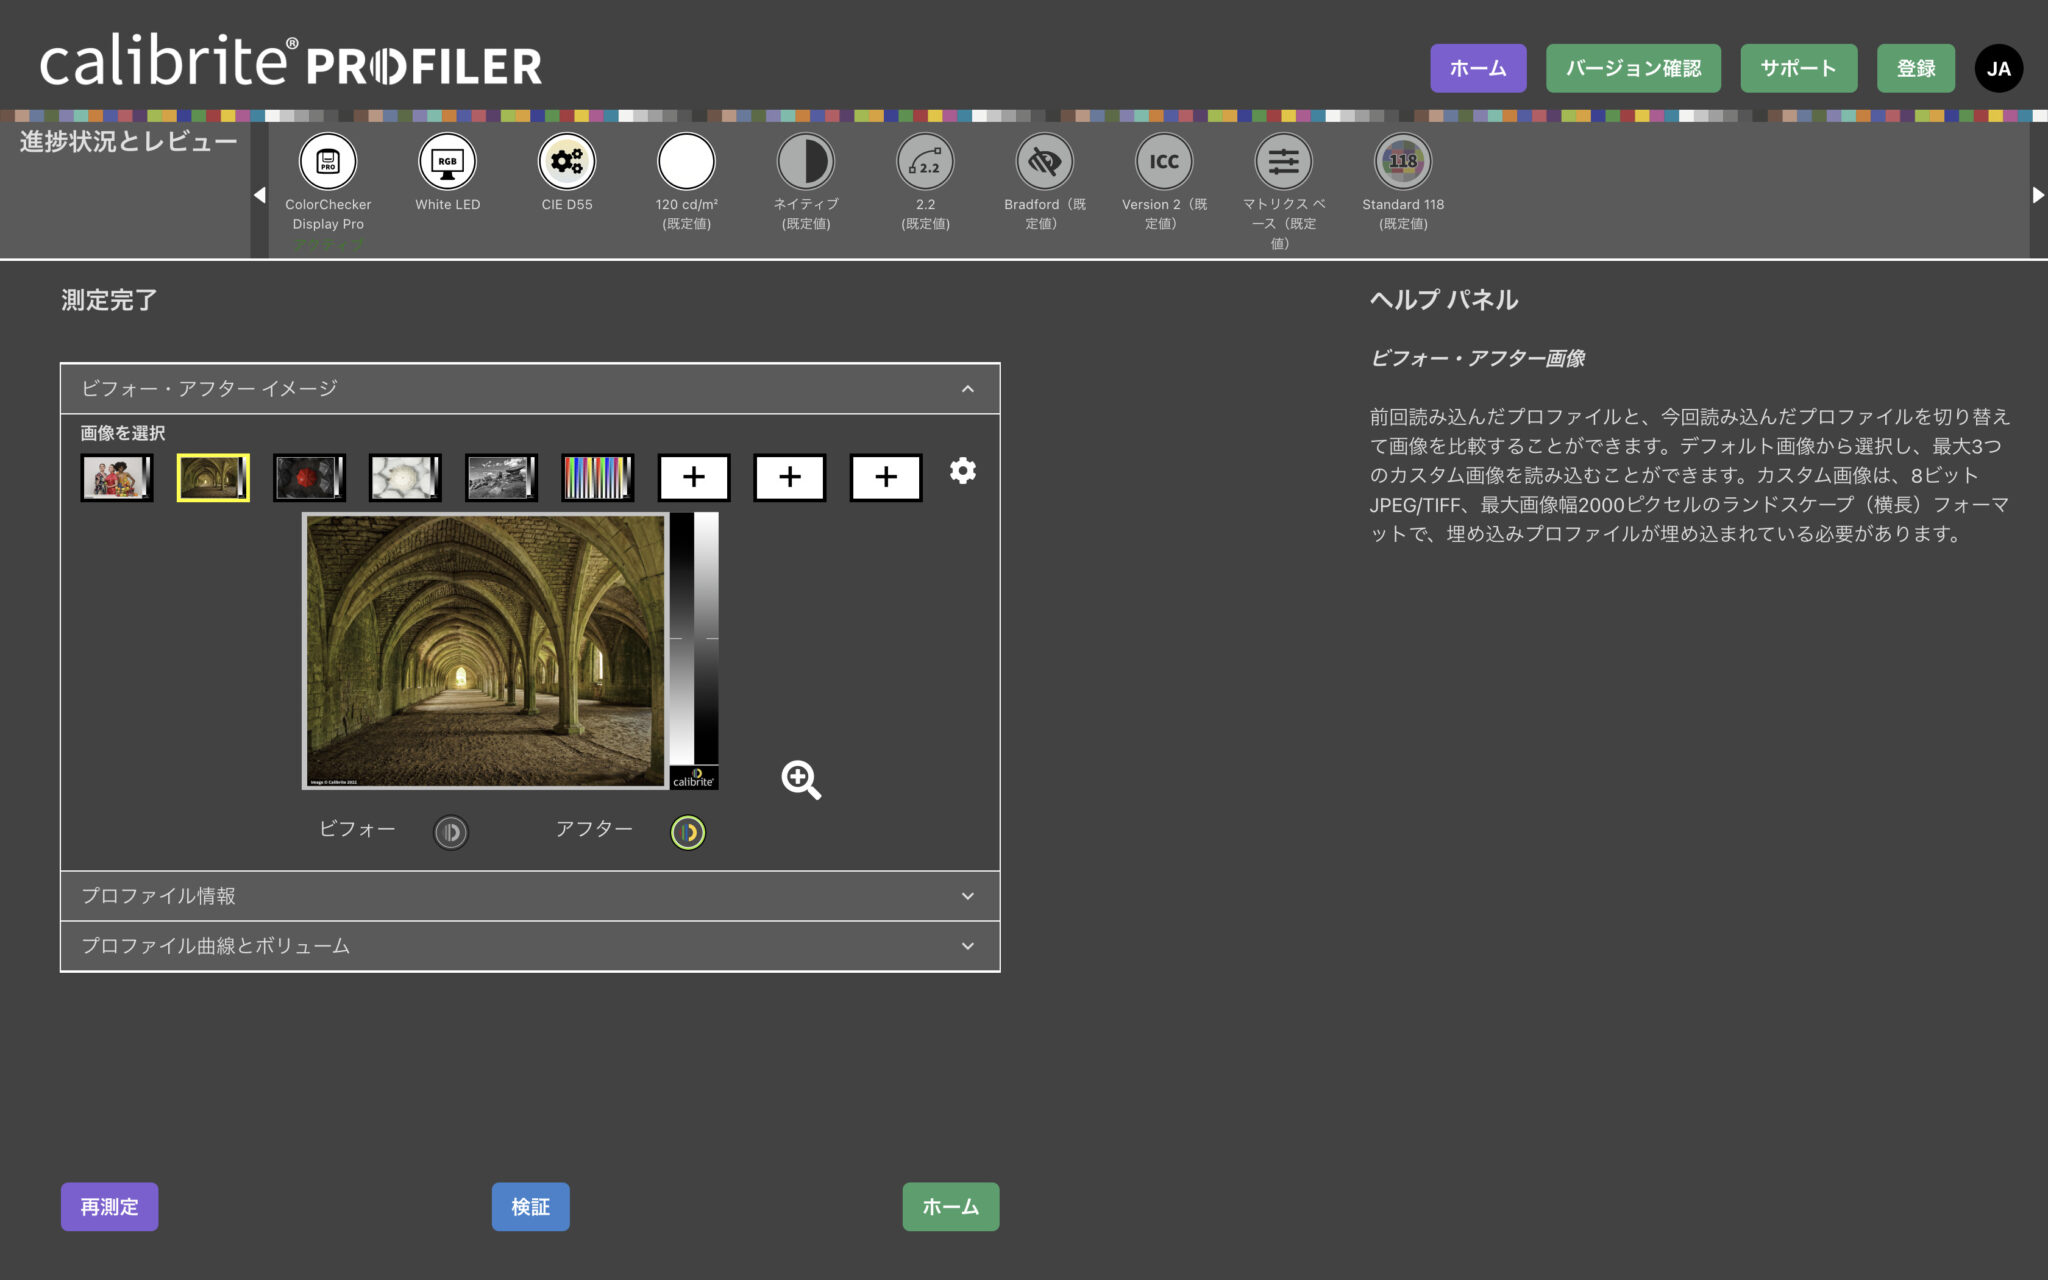Toggle the アフター (after) profile view

coord(688,832)
